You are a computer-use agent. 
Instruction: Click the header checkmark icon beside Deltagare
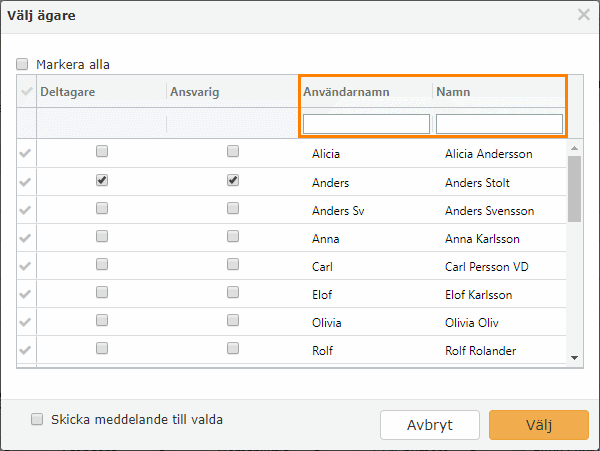tap(27, 91)
